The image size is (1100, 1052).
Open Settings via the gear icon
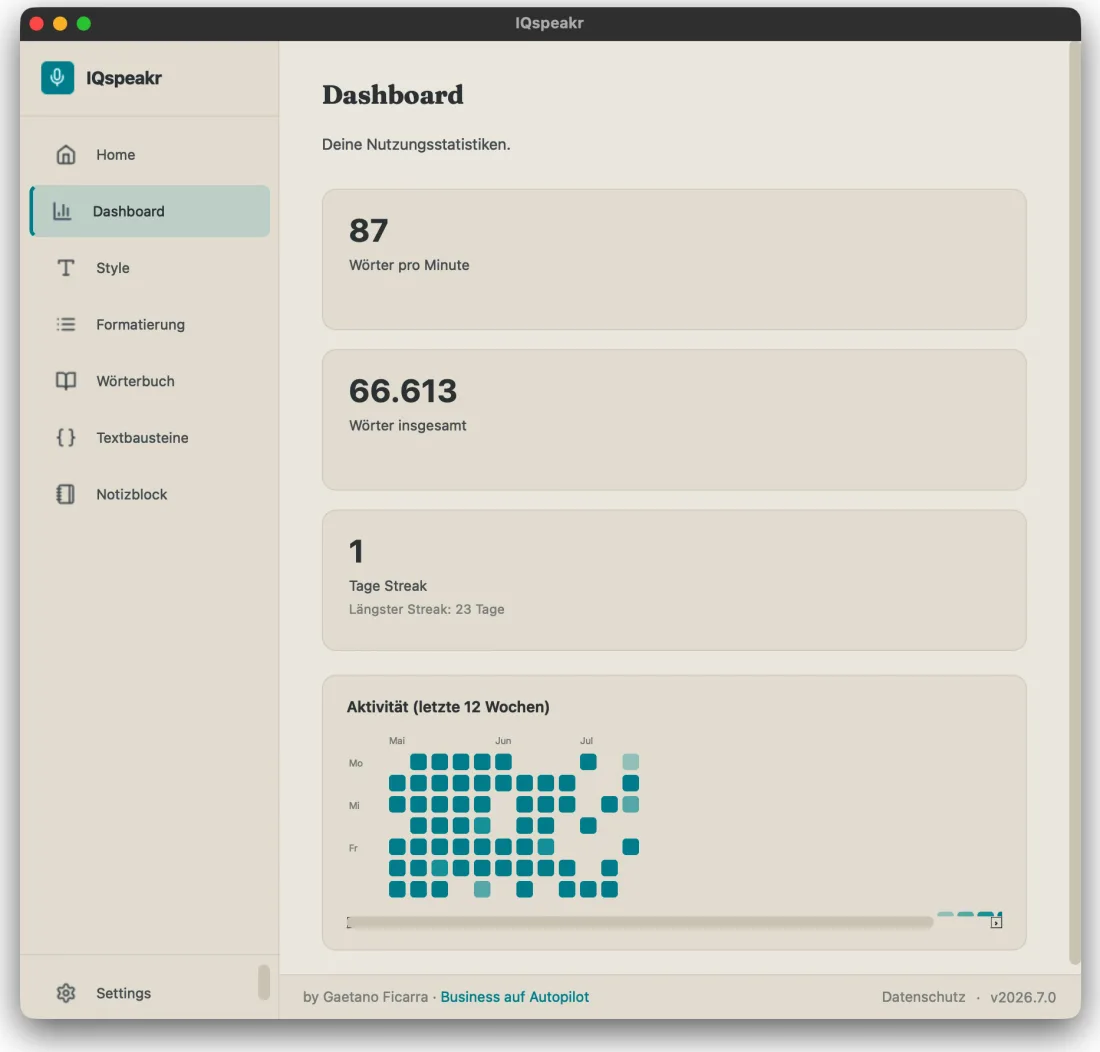tap(66, 993)
